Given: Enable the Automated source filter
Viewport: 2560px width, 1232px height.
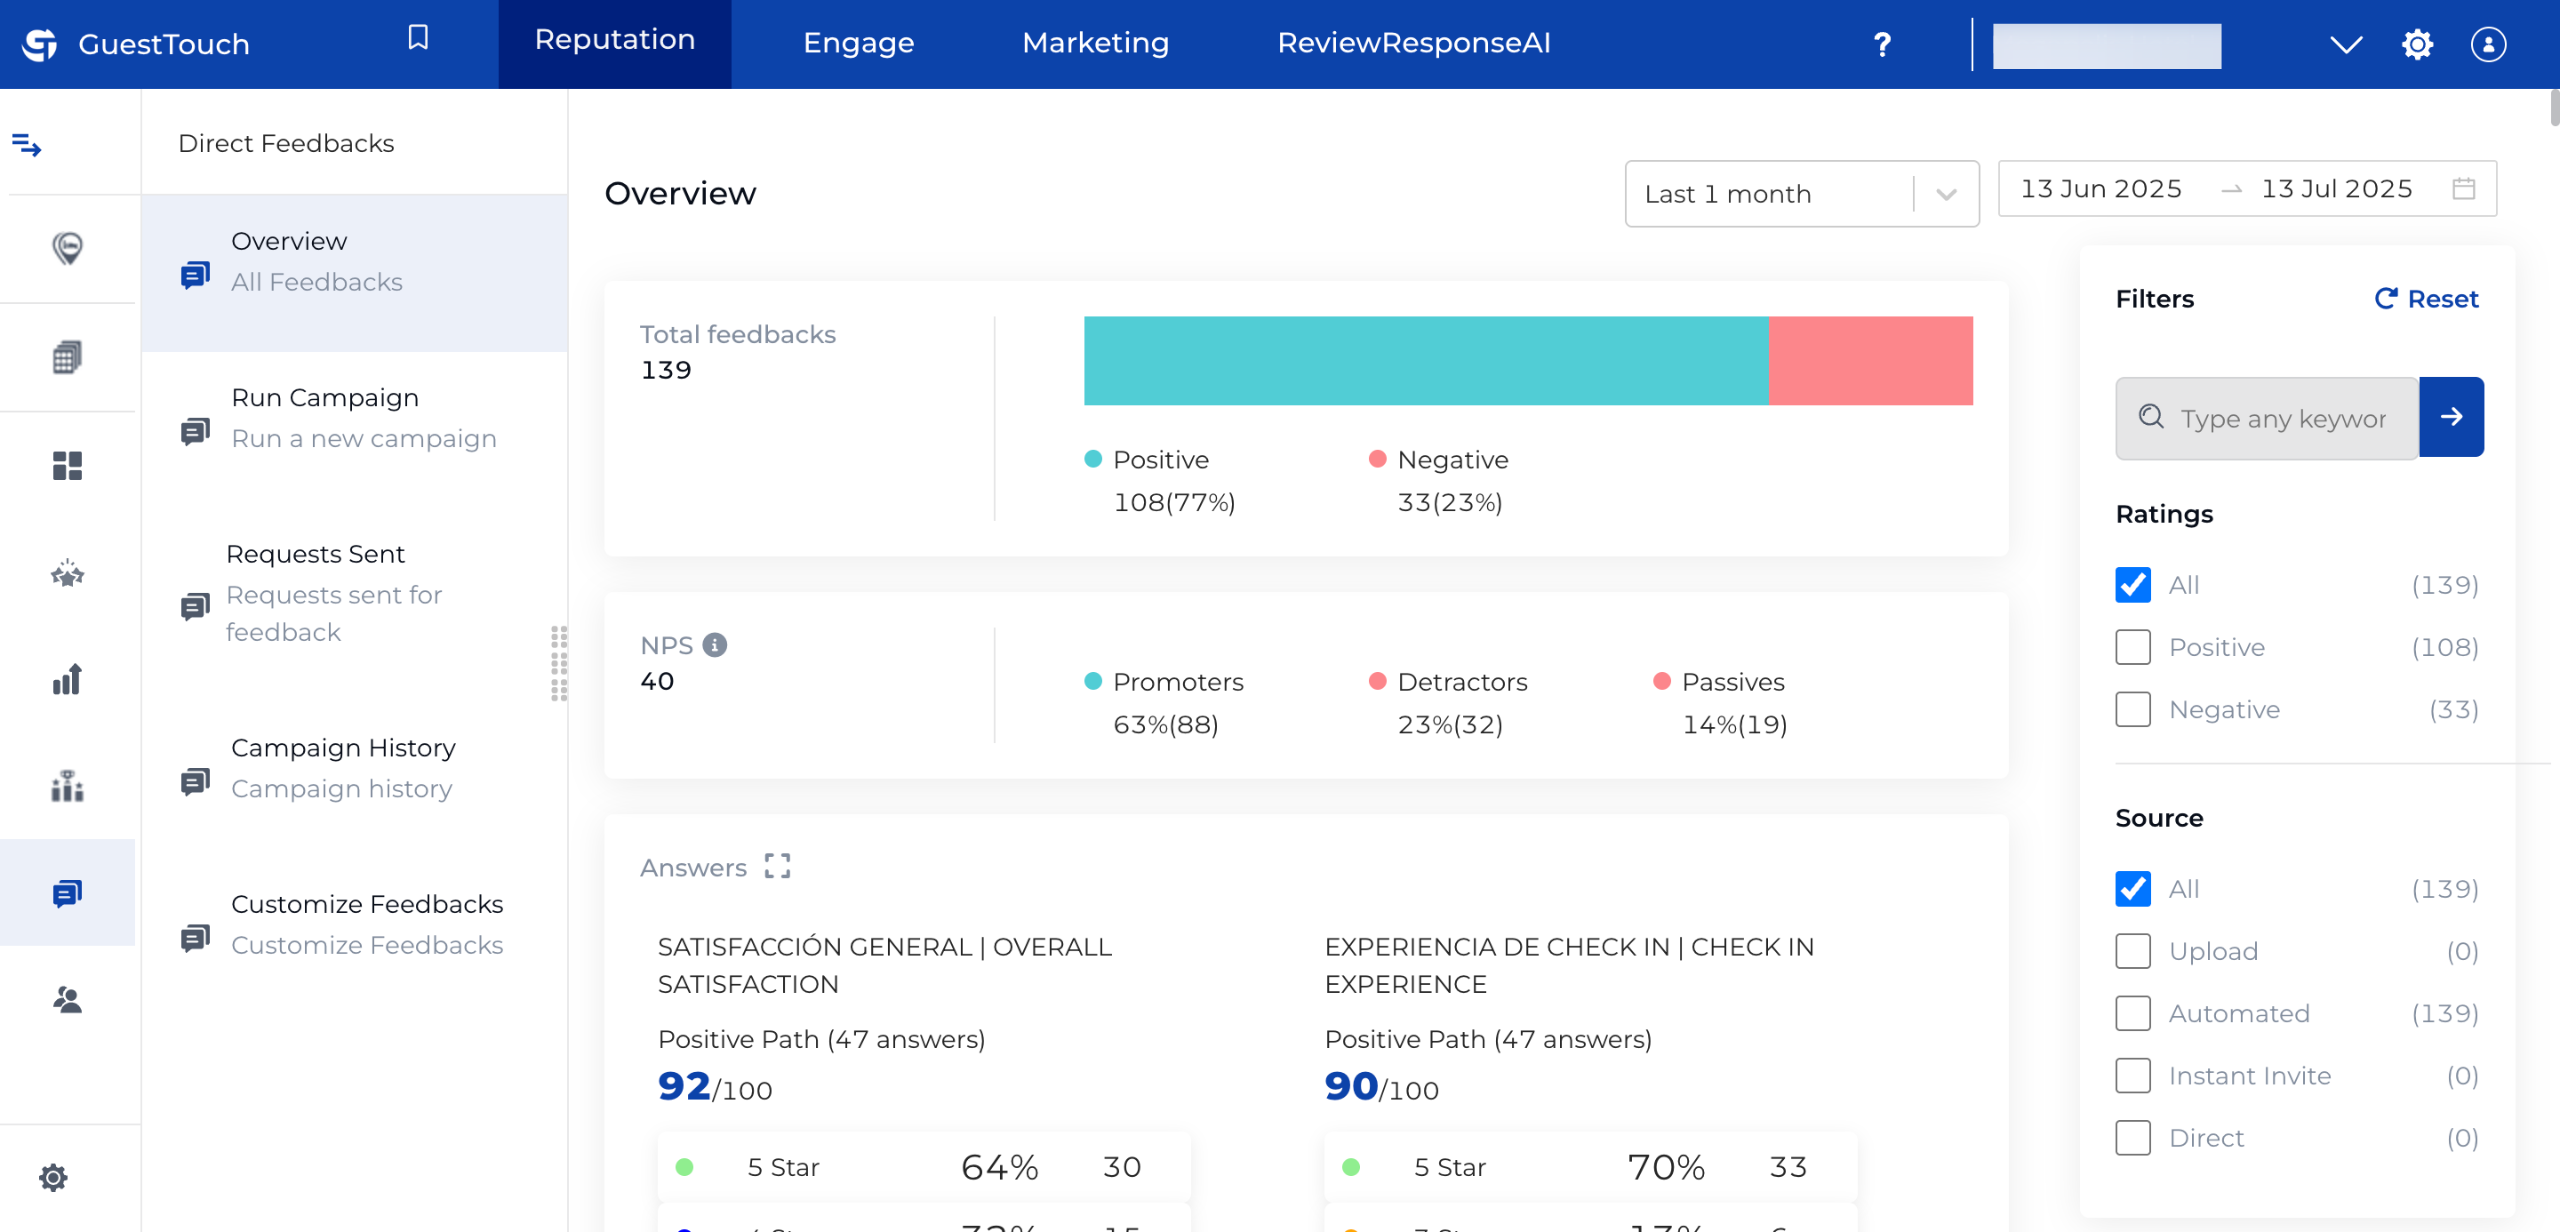Looking at the screenshot, I should coord(2133,1013).
